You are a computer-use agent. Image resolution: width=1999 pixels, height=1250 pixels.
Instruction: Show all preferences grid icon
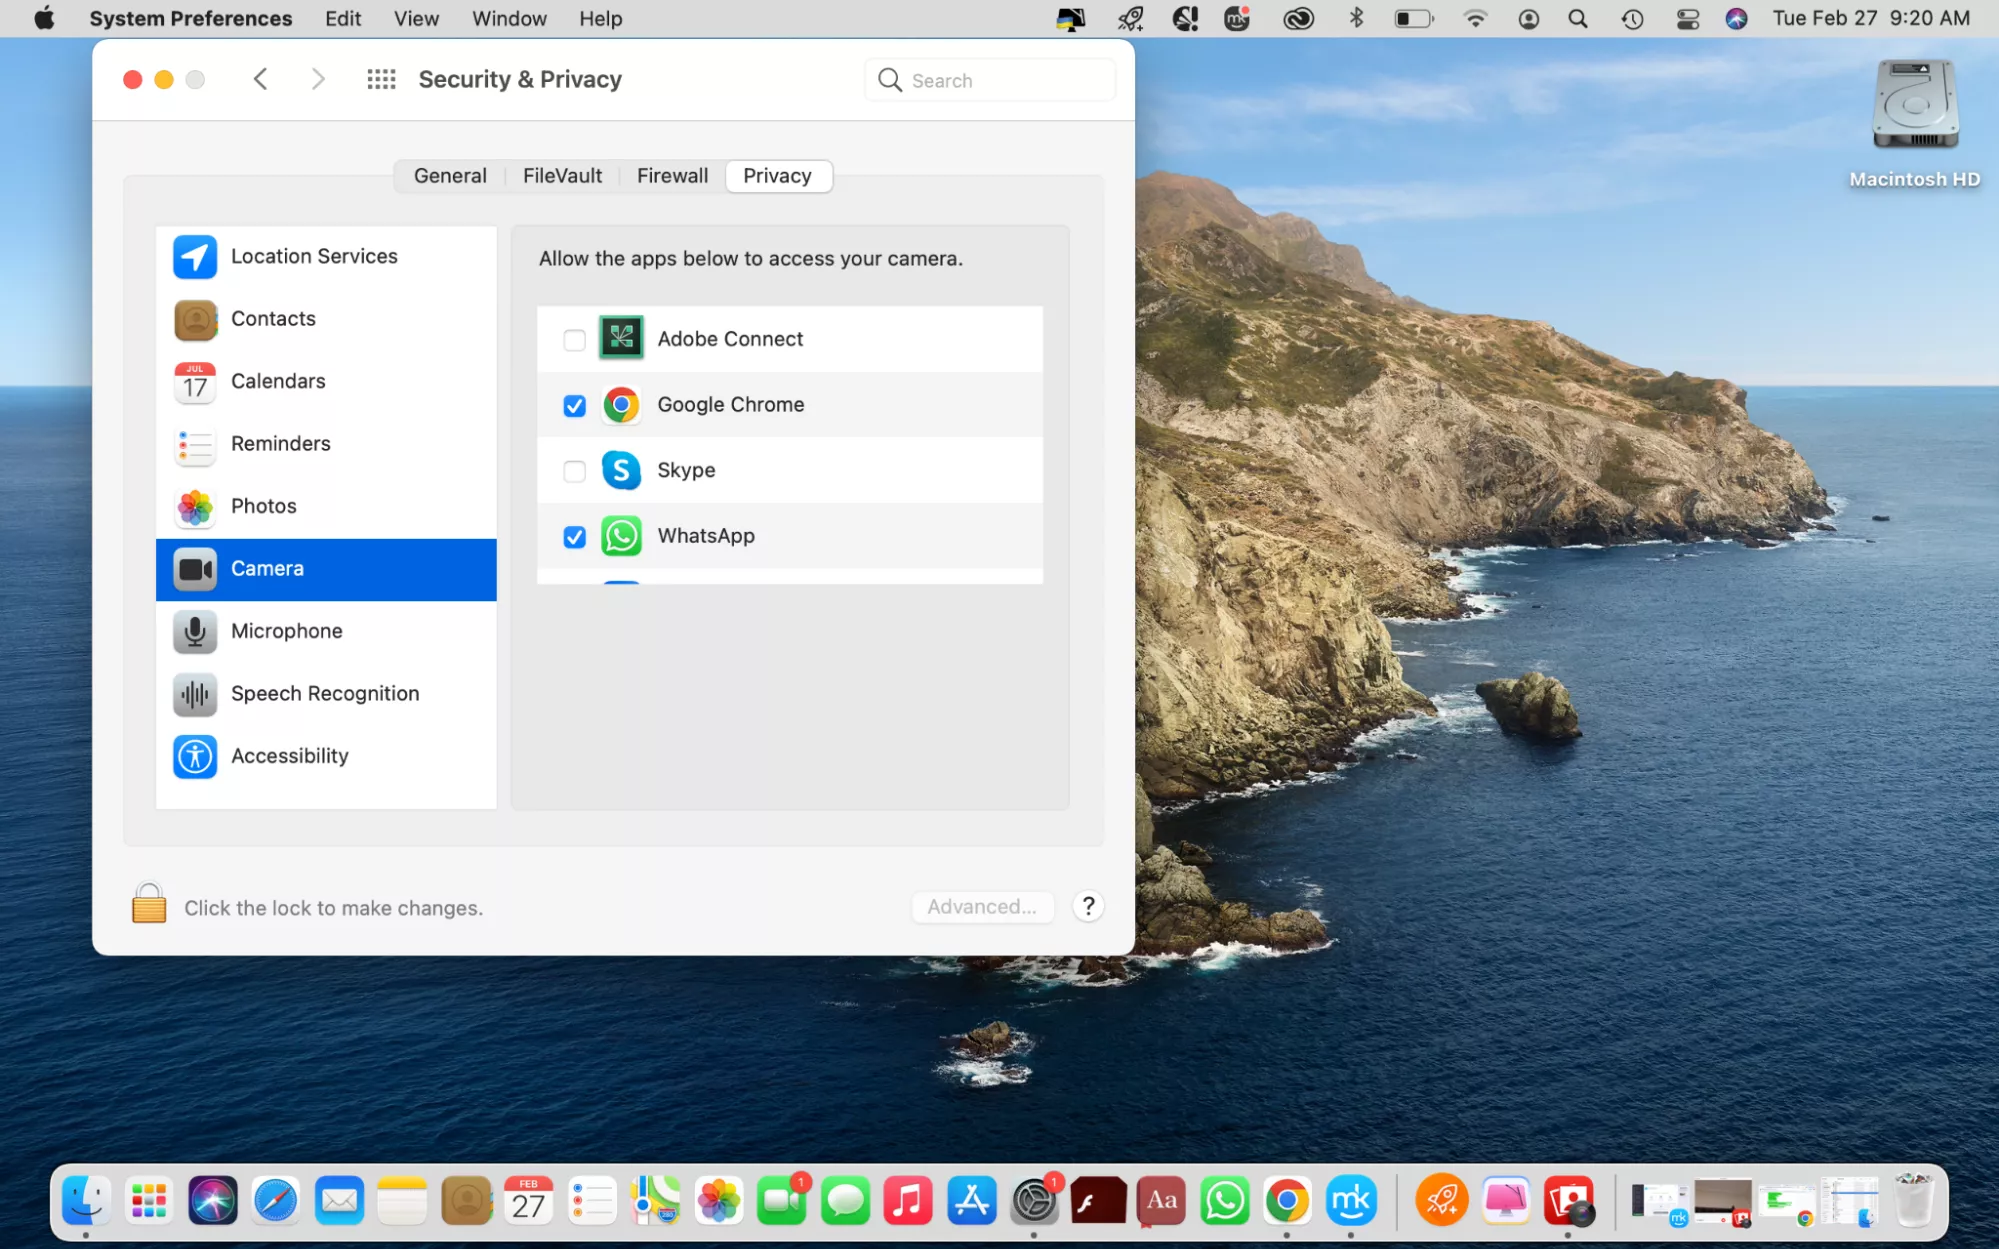(381, 79)
